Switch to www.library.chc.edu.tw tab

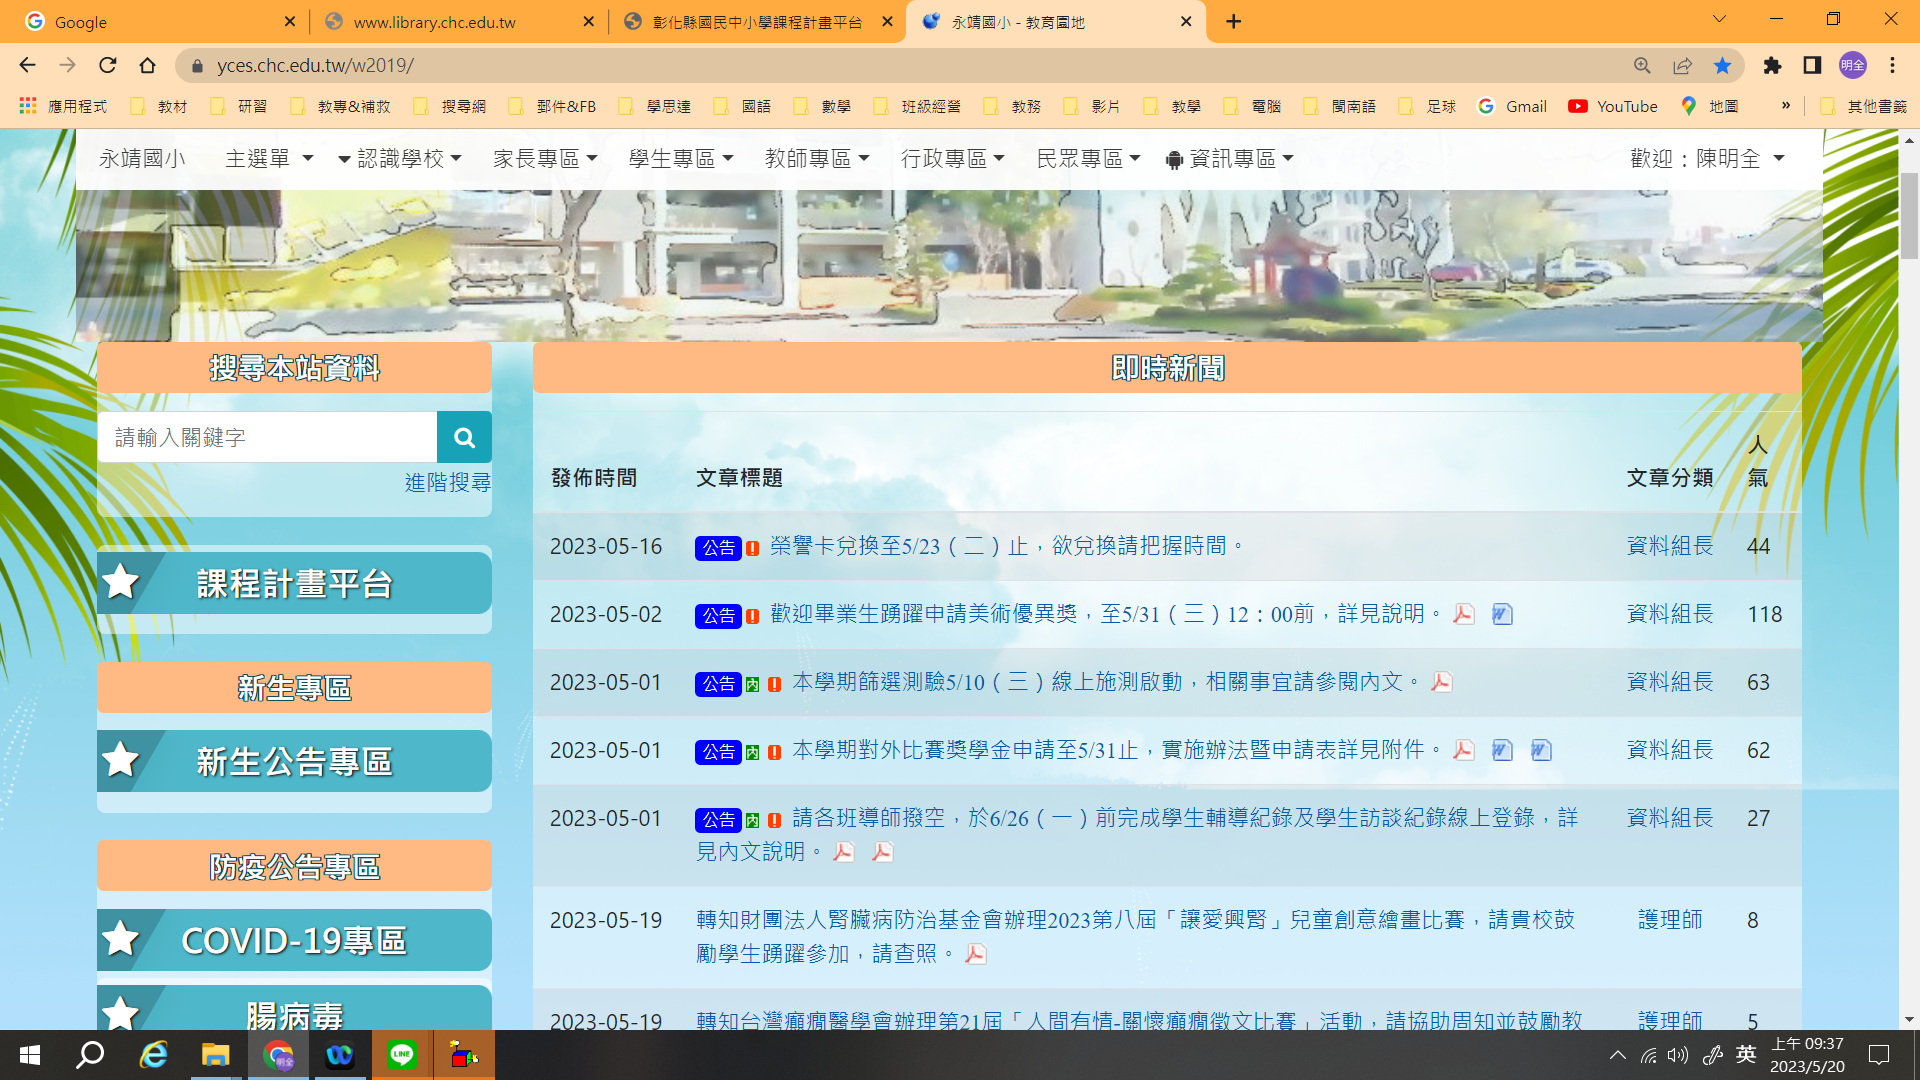460,21
